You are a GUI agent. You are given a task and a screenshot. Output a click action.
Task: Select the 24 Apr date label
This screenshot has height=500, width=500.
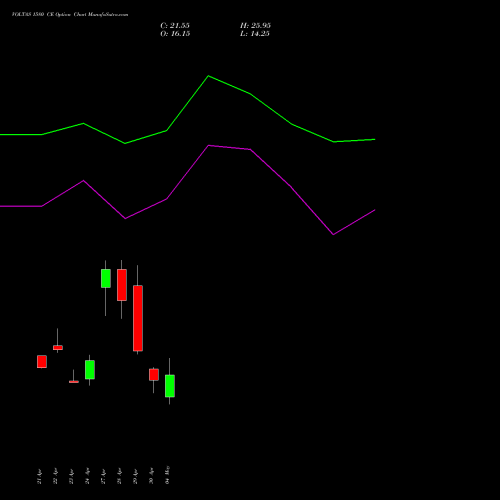[87, 476]
